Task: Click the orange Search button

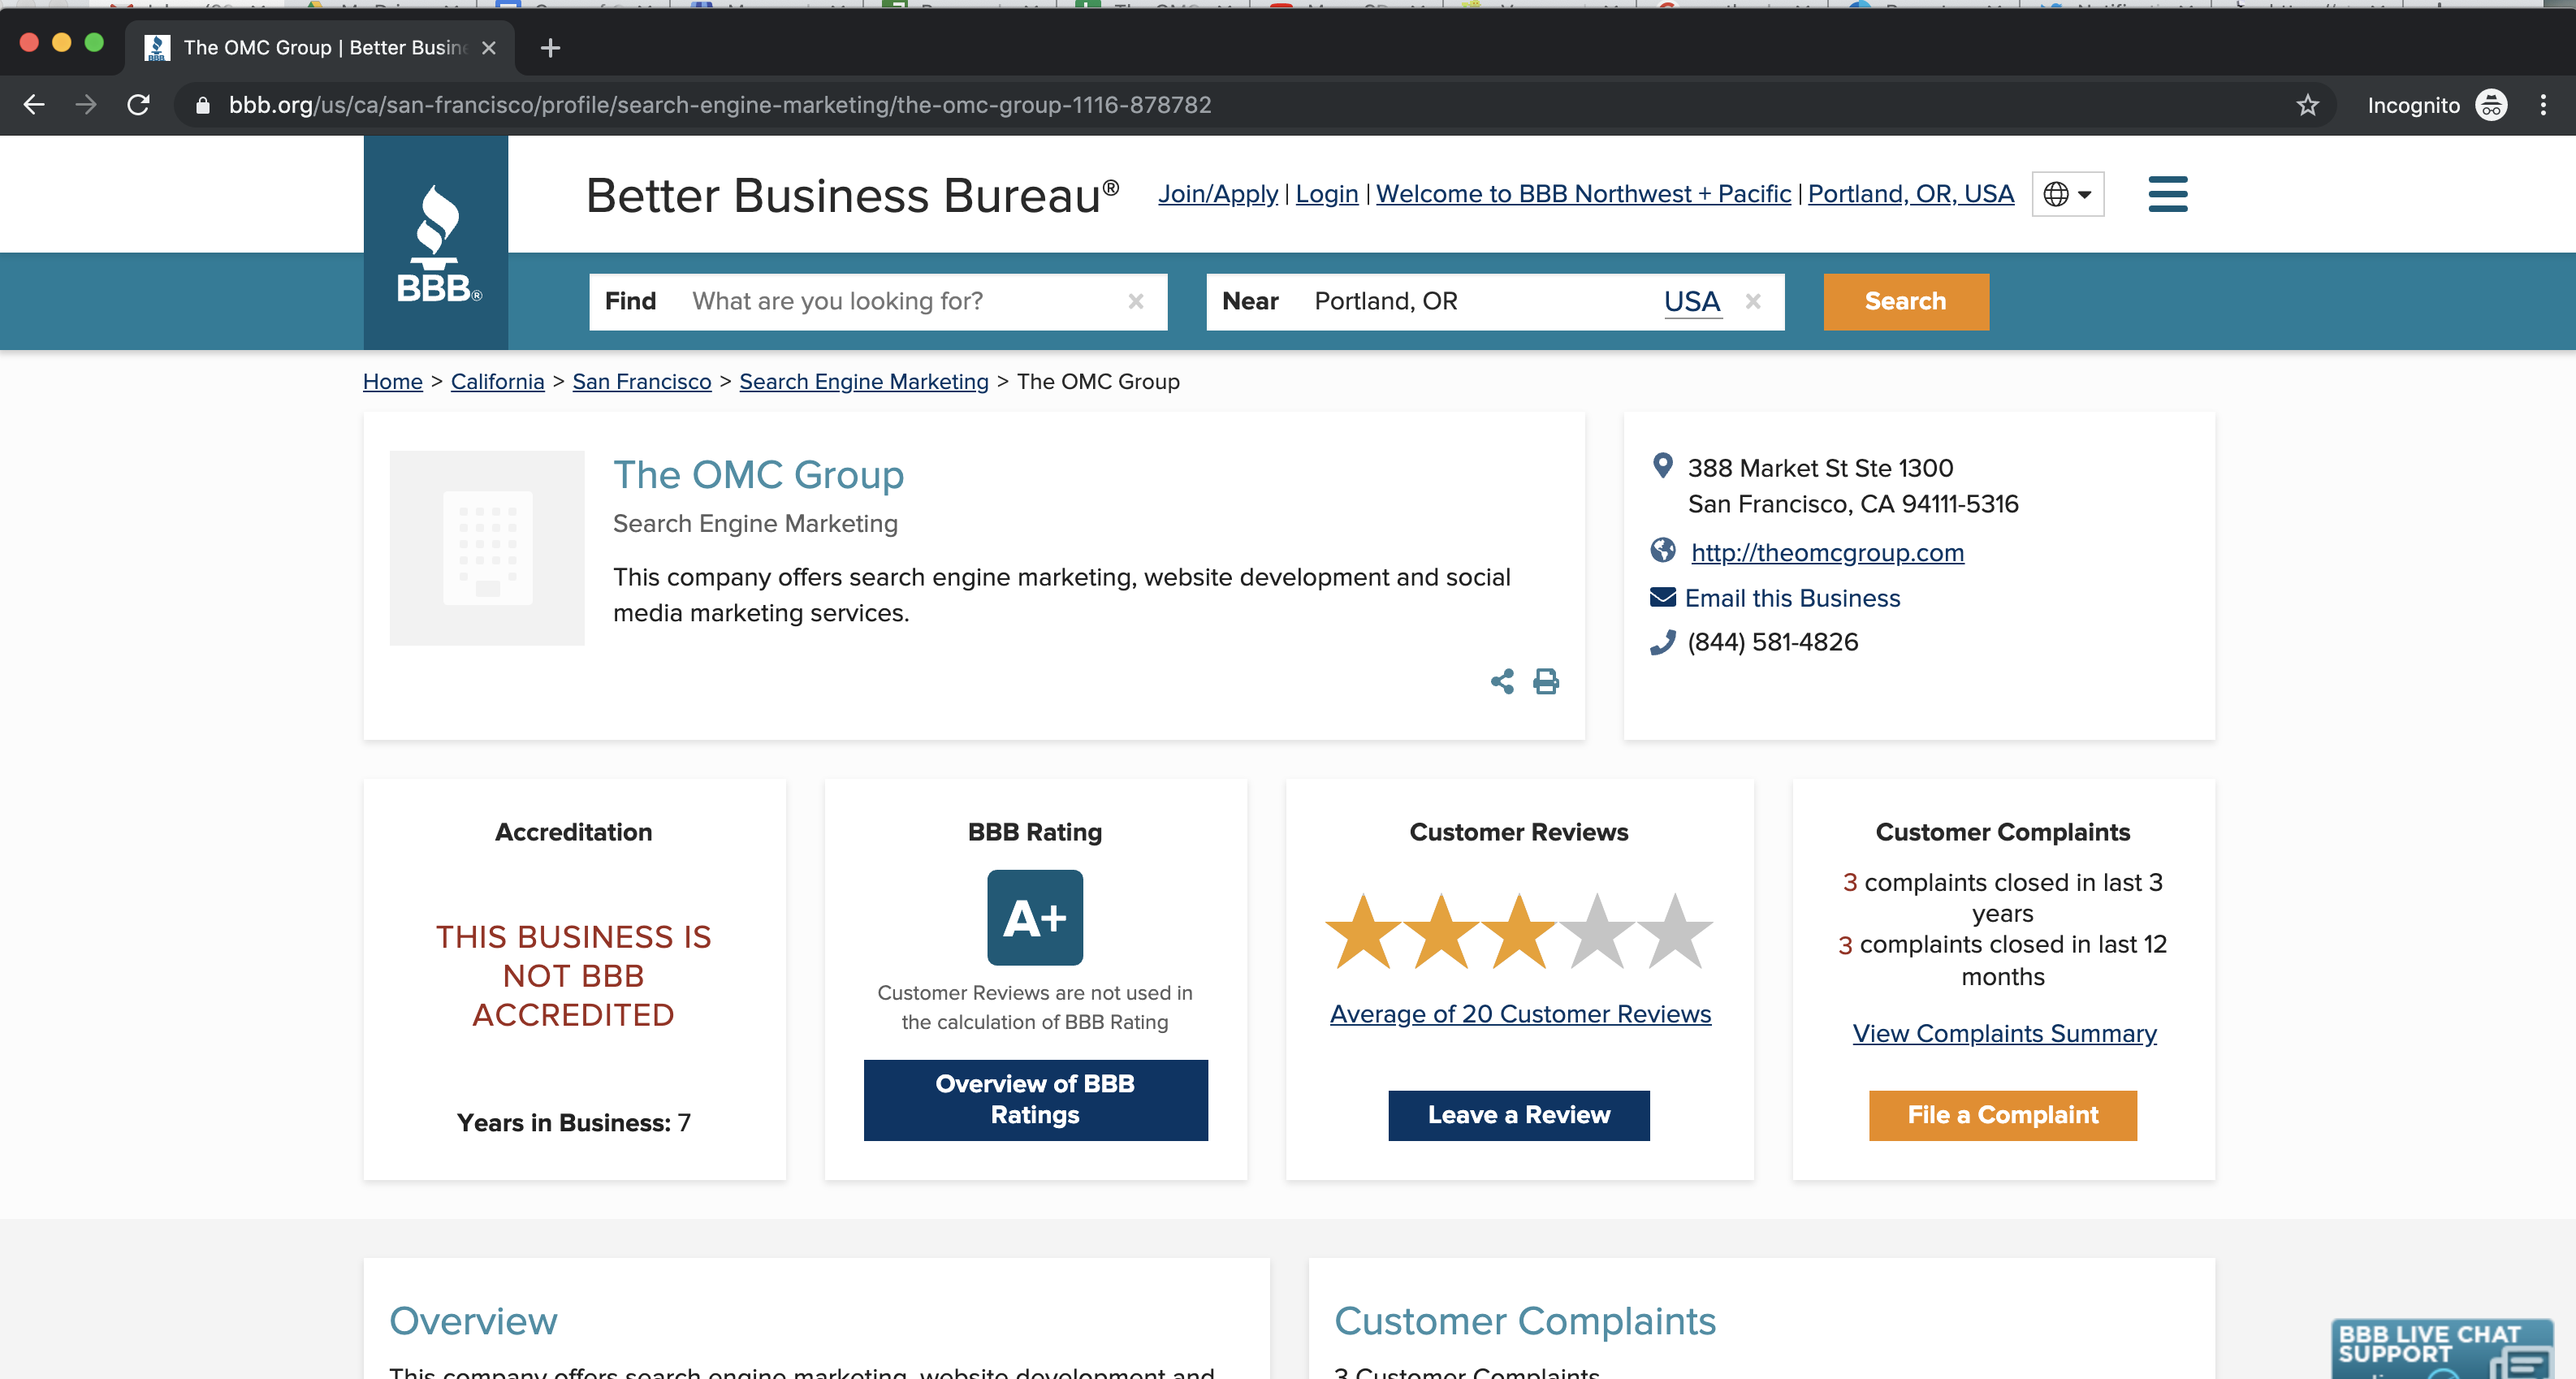Action: 1905,301
